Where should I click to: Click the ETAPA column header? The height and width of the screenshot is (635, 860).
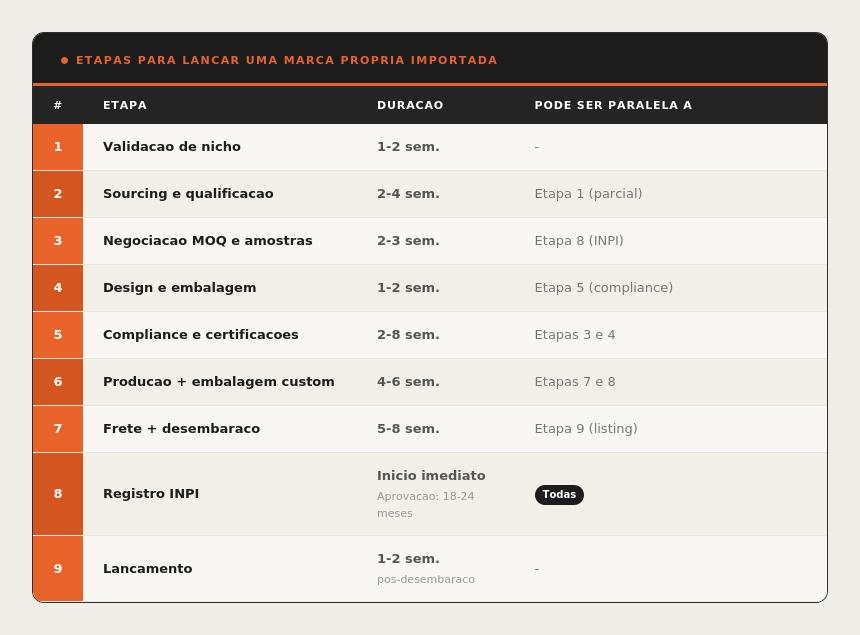pyautogui.click(x=125, y=105)
